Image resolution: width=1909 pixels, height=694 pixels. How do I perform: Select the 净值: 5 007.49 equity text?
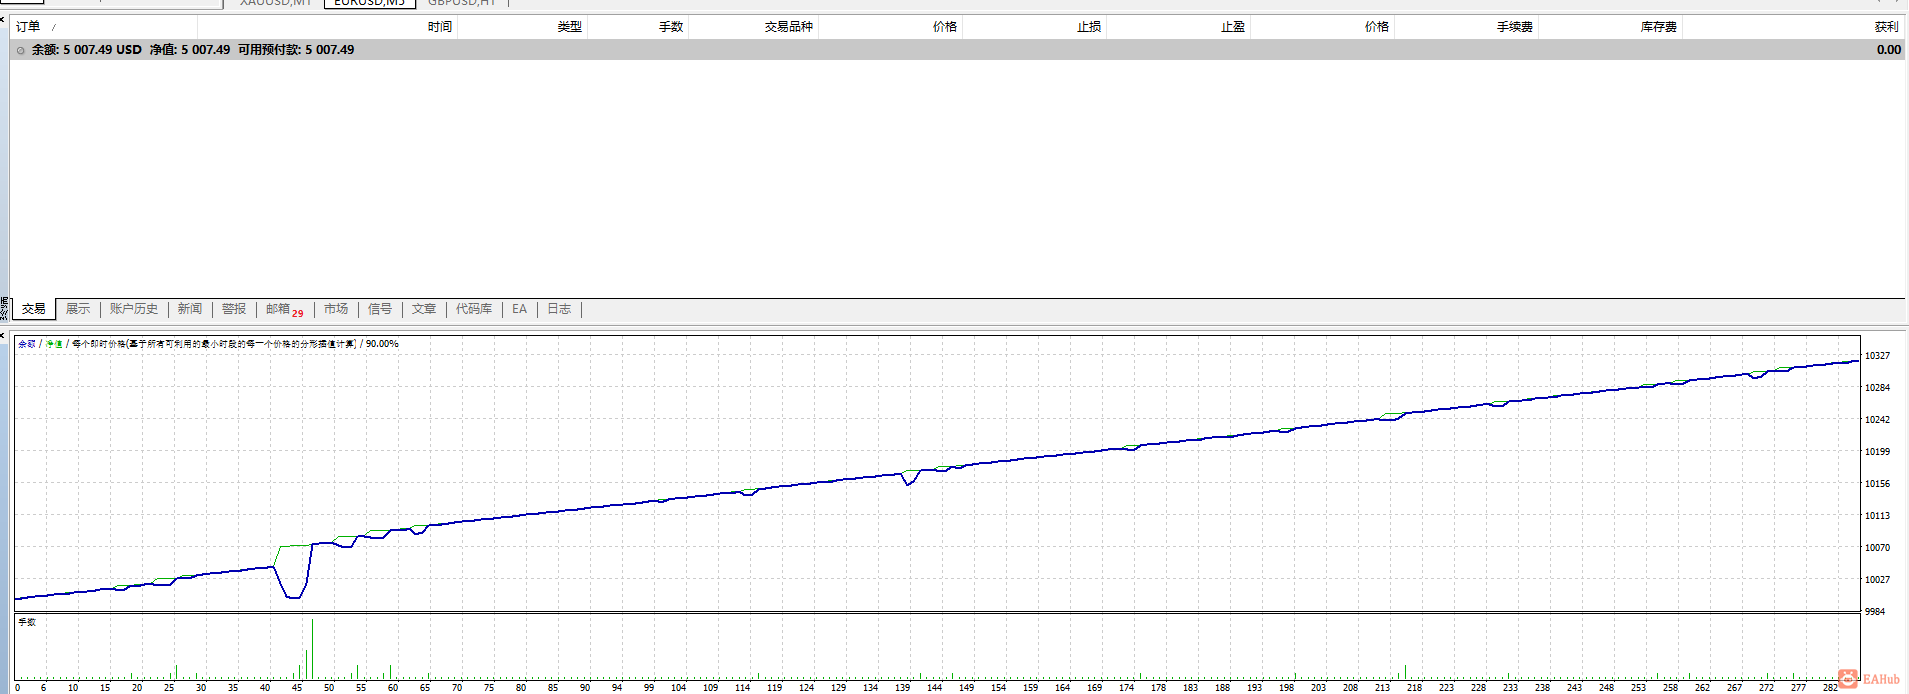pyautogui.click(x=190, y=50)
